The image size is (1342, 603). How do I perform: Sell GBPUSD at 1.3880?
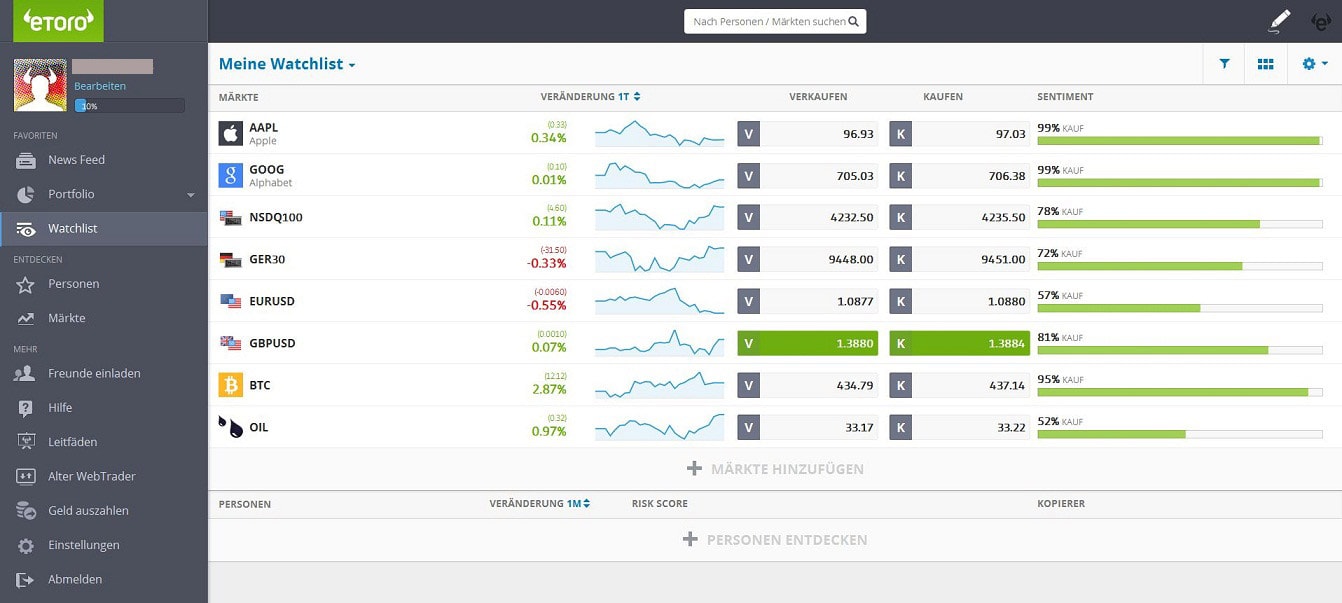[808, 343]
